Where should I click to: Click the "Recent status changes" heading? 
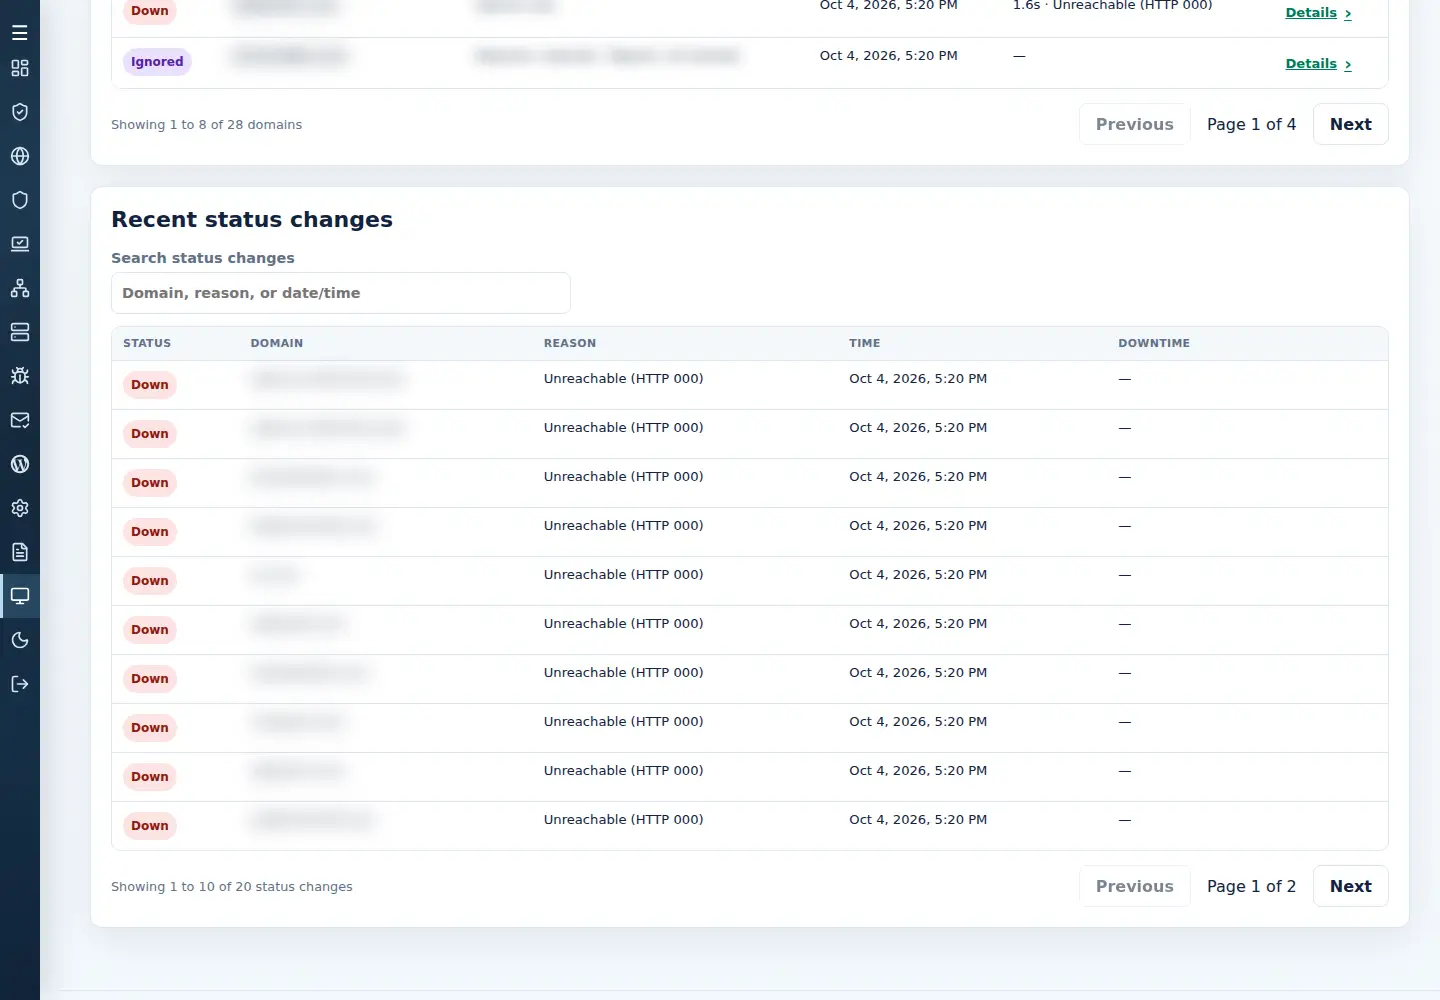[x=252, y=220]
